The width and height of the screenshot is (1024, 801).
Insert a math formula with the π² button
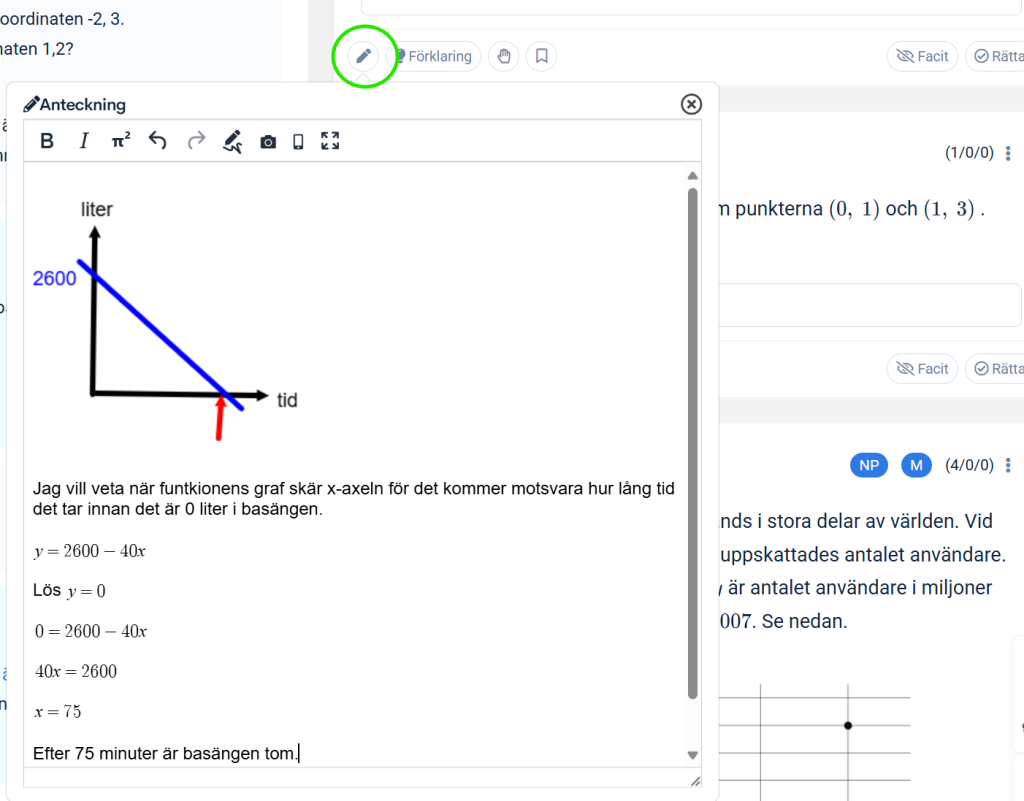point(120,141)
